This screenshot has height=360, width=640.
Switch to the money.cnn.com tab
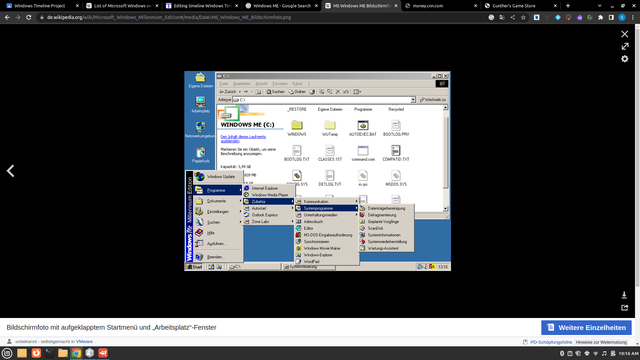coord(440,6)
